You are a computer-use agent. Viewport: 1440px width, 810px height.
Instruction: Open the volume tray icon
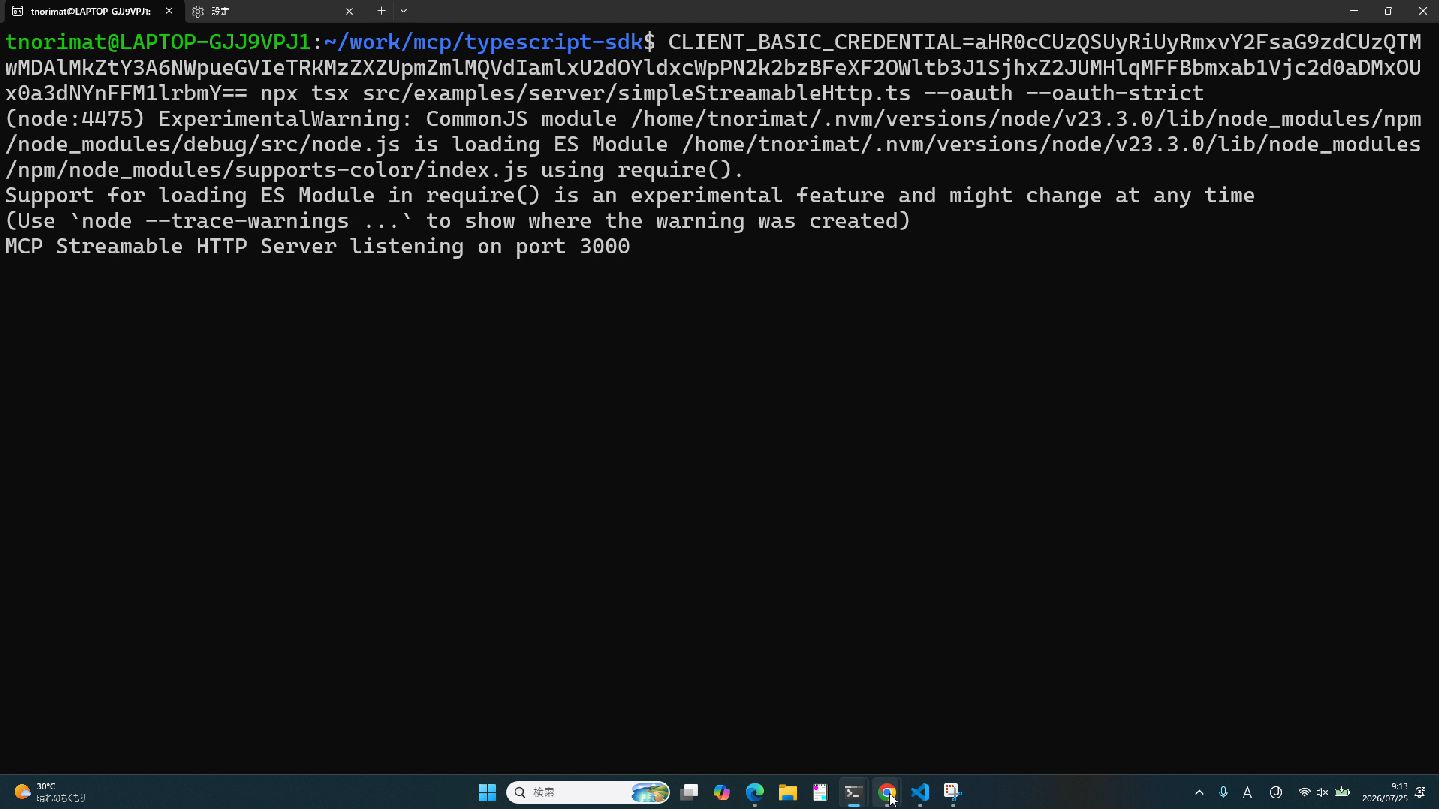click(1323, 792)
